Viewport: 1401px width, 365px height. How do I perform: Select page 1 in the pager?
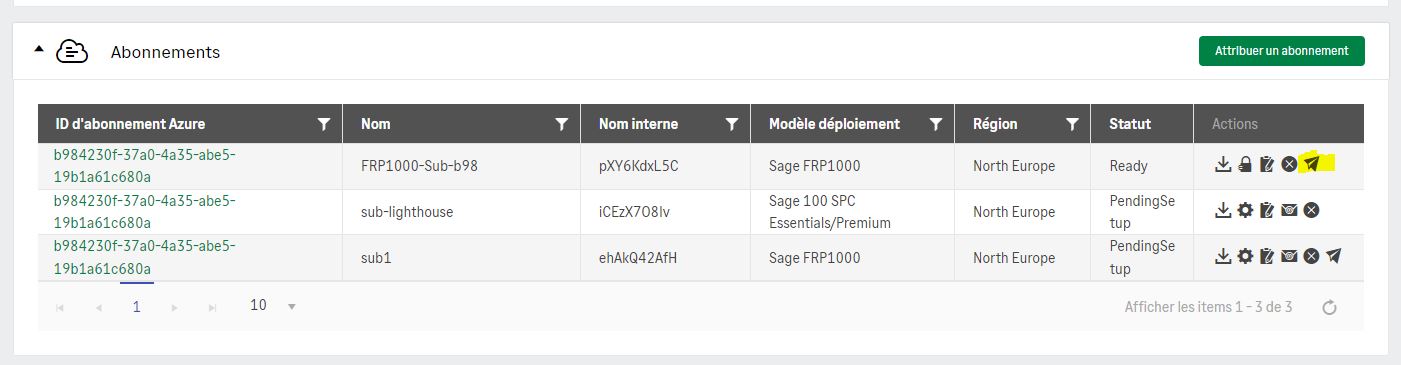click(137, 307)
